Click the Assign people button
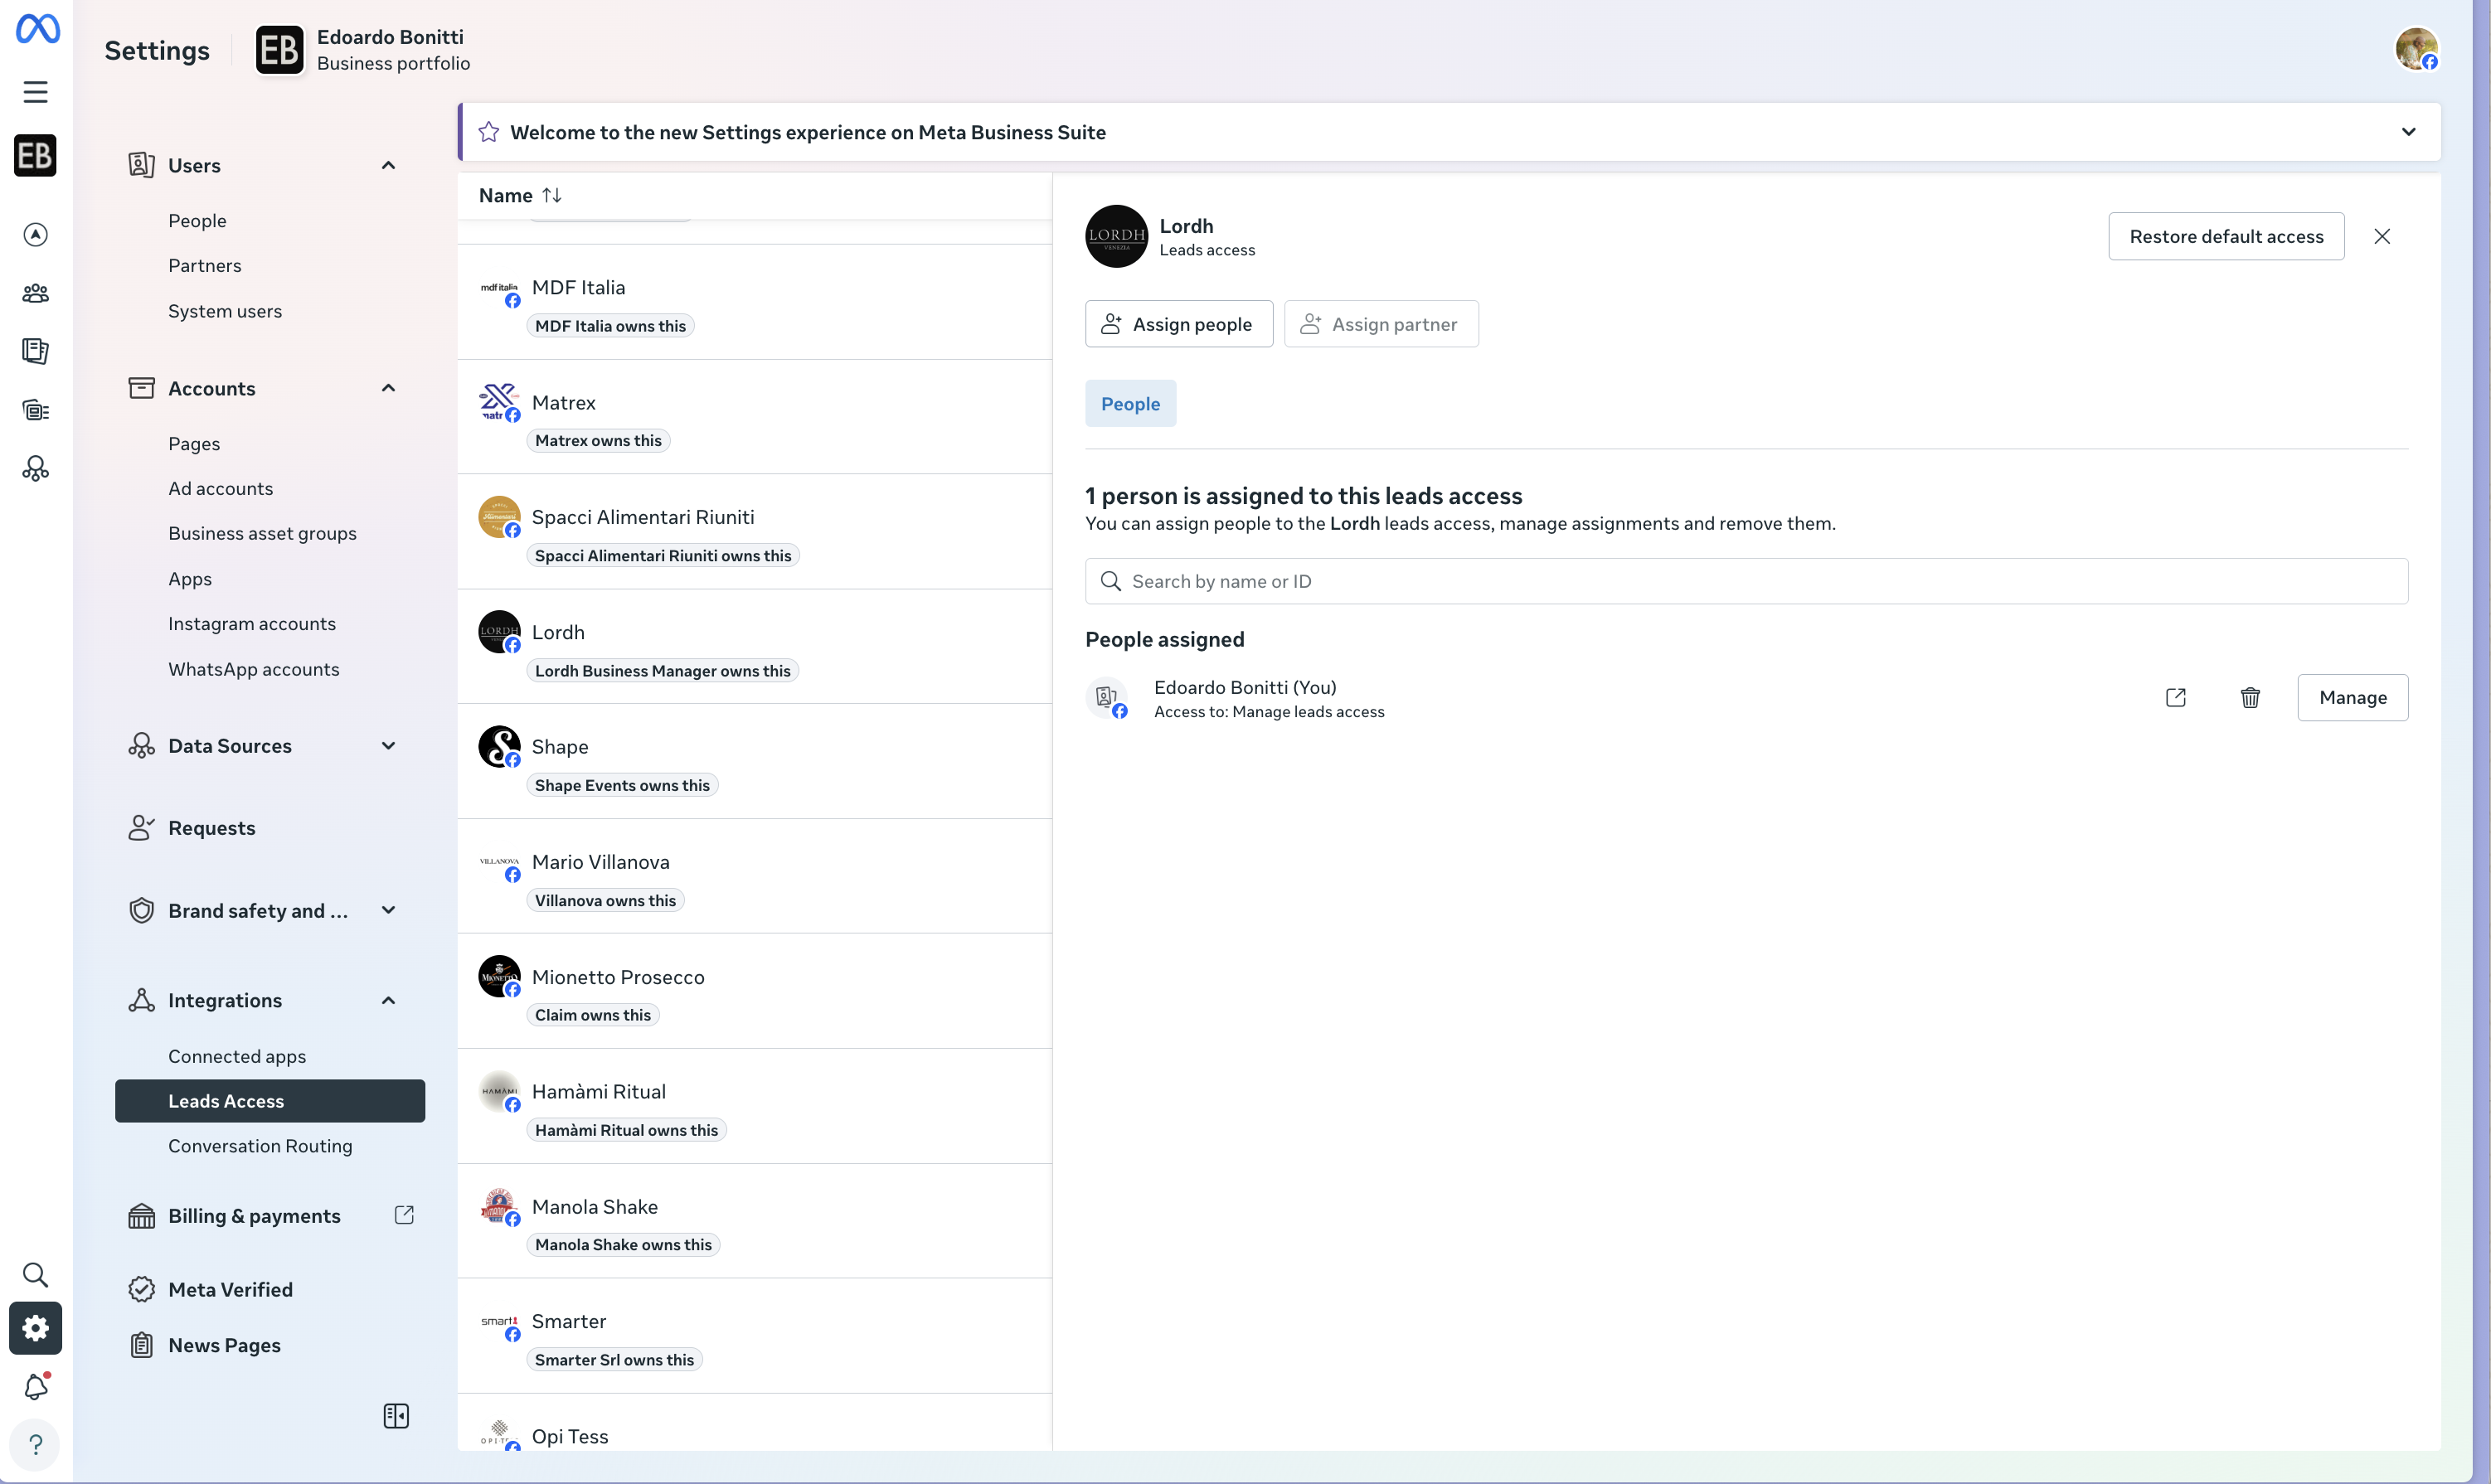 [1178, 324]
